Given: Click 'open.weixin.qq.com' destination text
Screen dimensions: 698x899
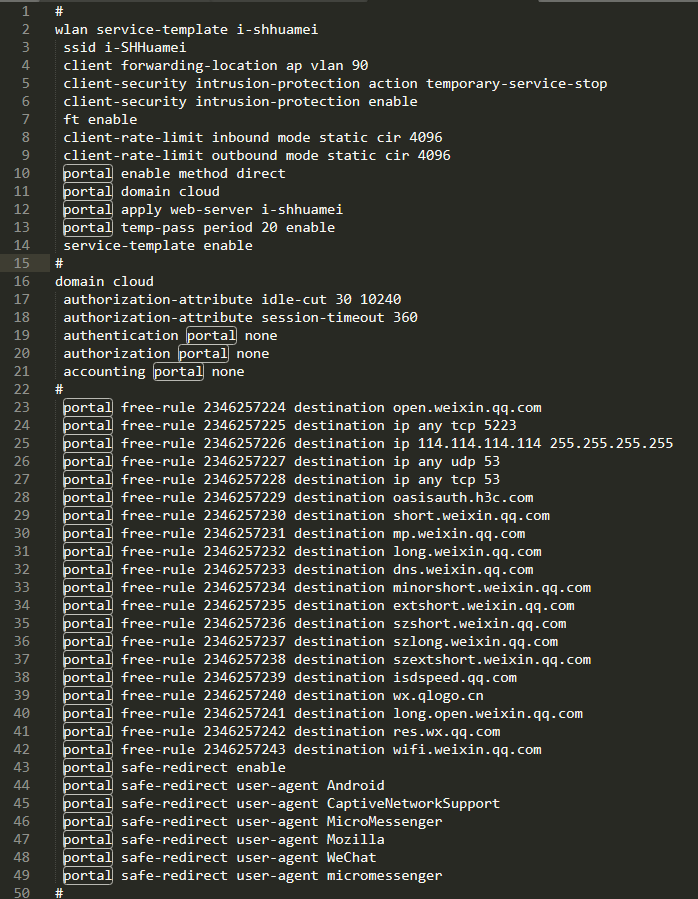Looking at the screenshot, I should pos(467,408).
